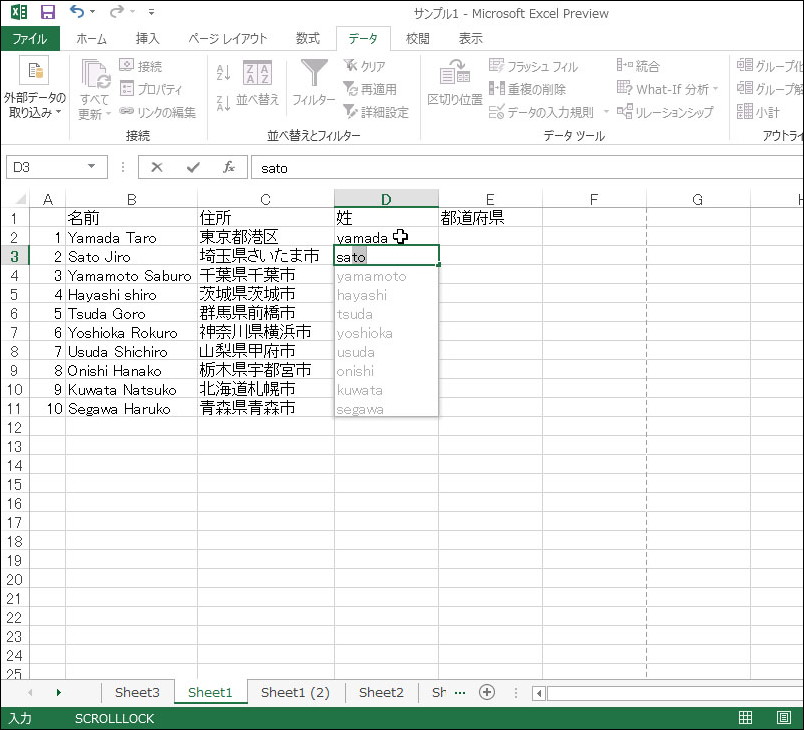This screenshot has height=730, width=804.
Task: Click リレーションシップ button
Action: click(x=665, y=112)
